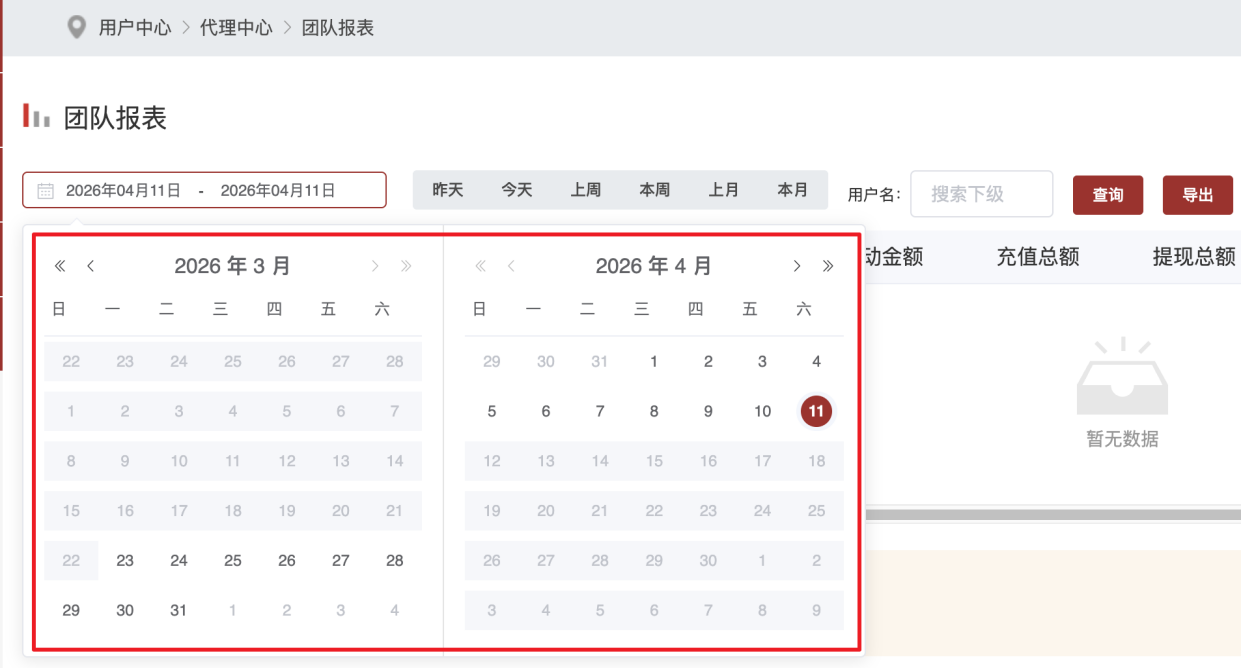Pick March 25 in the left calendar
Viewport: 1241px width, 668px height.
click(233, 560)
